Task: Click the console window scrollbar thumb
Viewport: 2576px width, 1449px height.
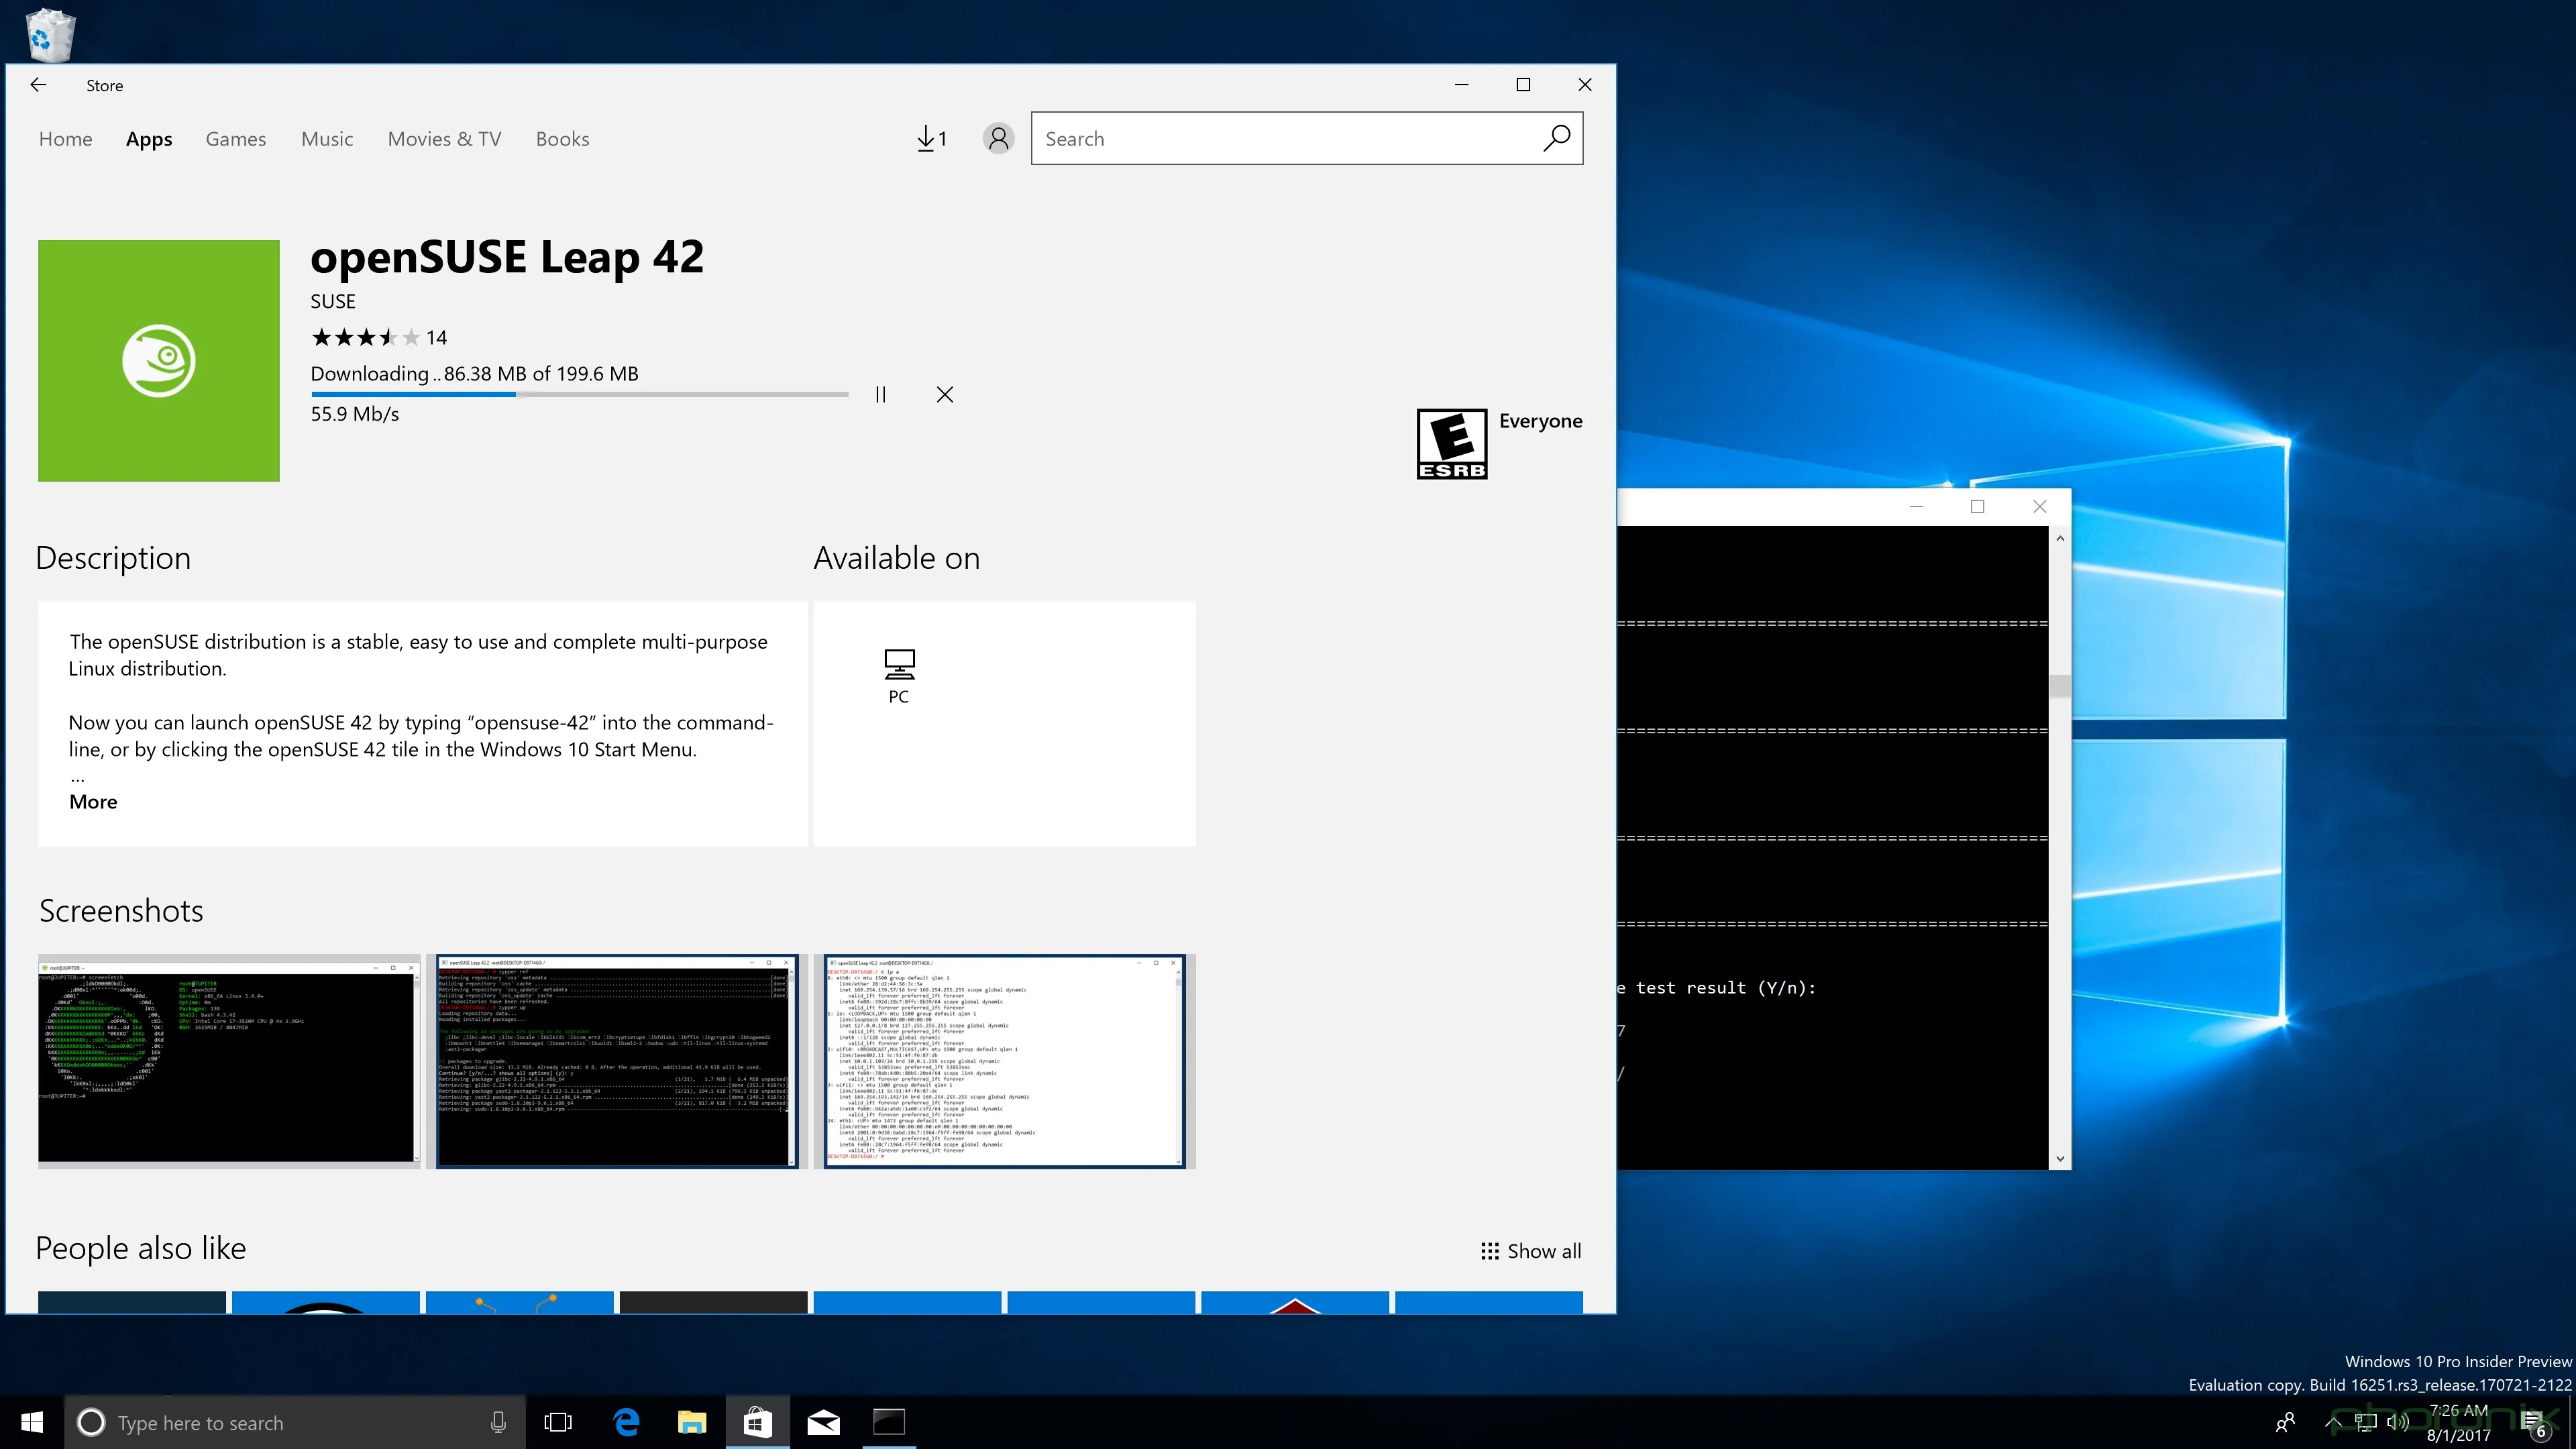Action: 2060,686
